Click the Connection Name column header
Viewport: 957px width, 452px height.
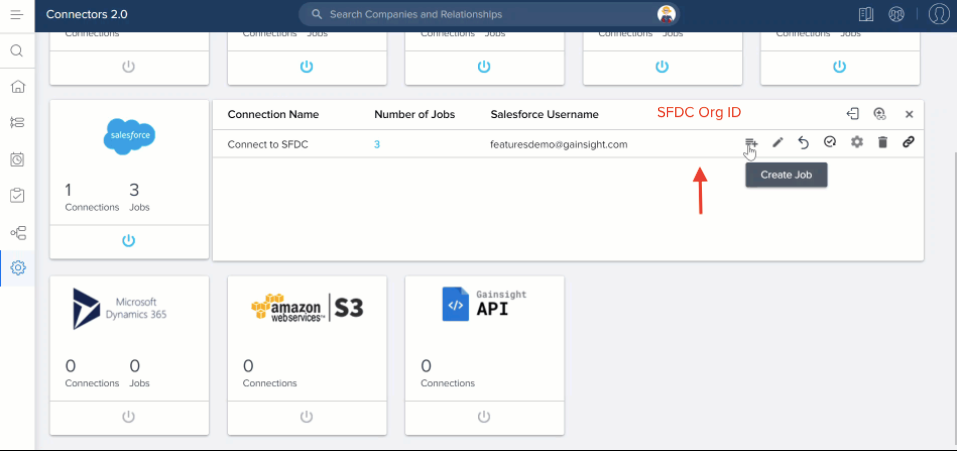[273, 114]
